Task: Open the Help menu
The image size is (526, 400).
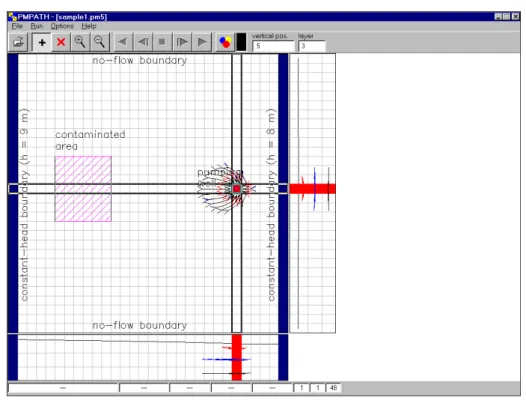Action: pyautogui.click(x=89, y=26)
